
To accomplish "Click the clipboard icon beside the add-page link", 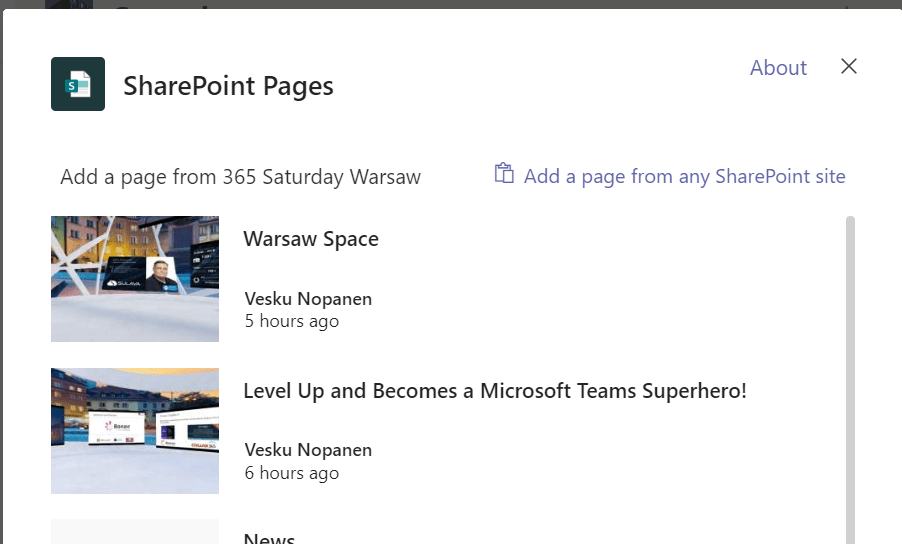I will pyautogui.click(x=504, y=174).
